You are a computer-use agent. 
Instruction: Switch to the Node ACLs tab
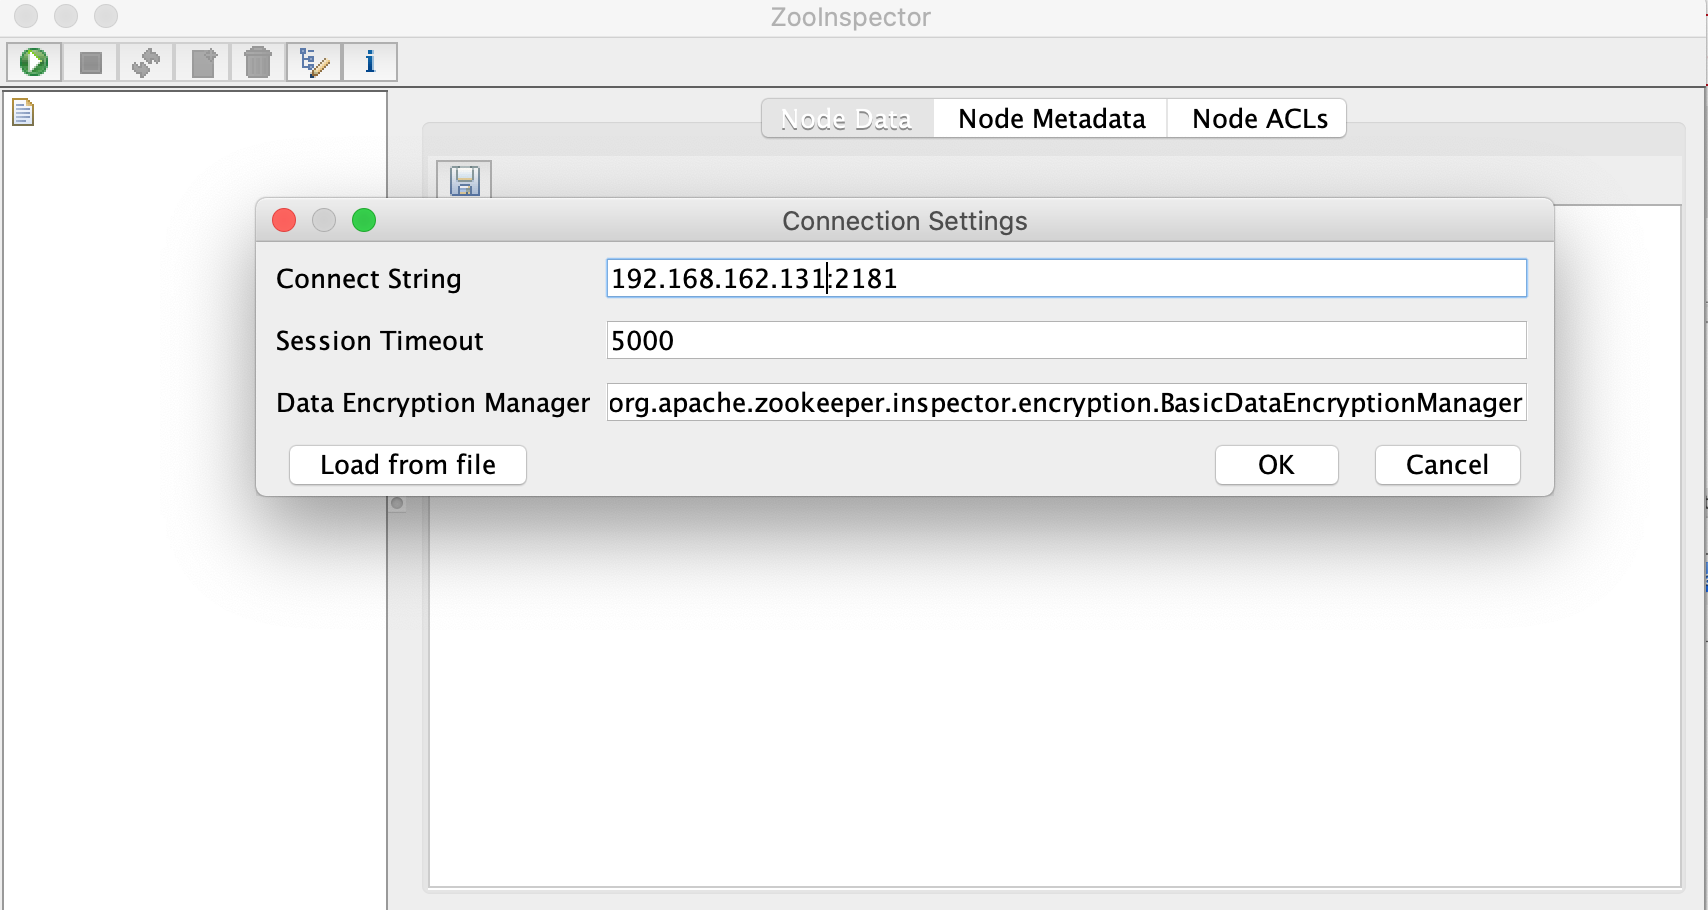coord(1259,119)
